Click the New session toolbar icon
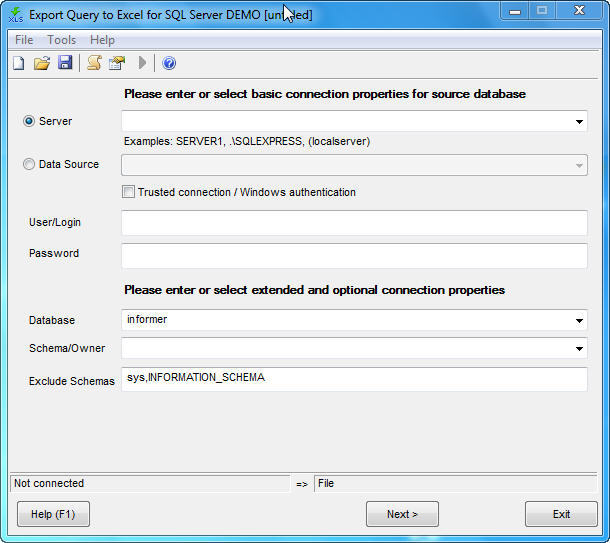Viewport: 610px width, 543px height. point(19,63)
